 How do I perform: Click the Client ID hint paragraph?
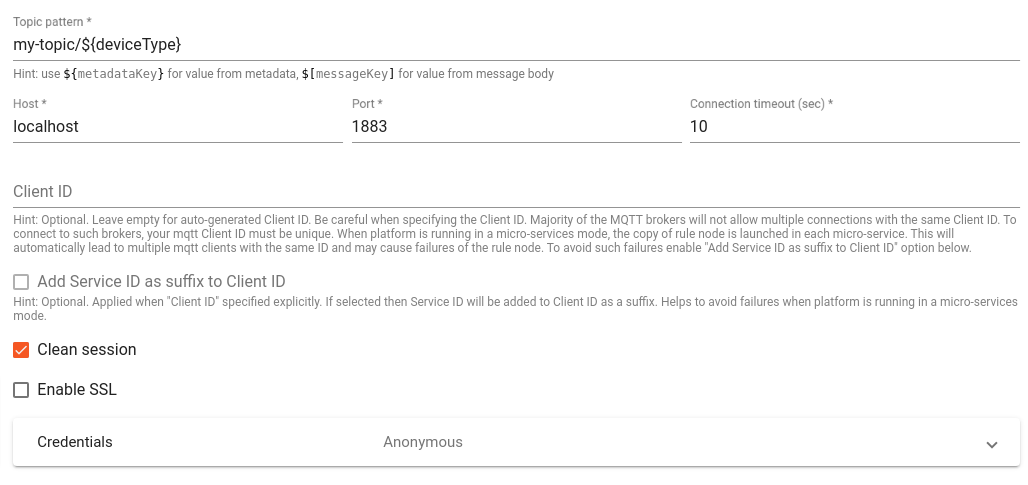pos(515,234)
